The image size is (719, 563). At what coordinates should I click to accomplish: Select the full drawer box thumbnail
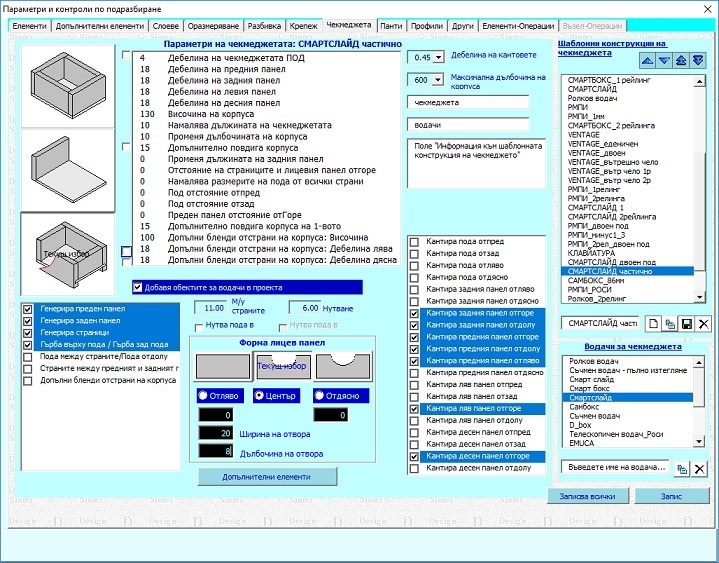coord(68,86)
